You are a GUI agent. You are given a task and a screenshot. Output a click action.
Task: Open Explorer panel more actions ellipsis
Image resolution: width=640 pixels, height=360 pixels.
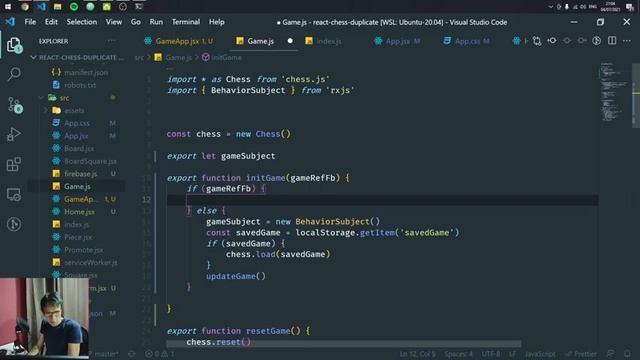111,41
